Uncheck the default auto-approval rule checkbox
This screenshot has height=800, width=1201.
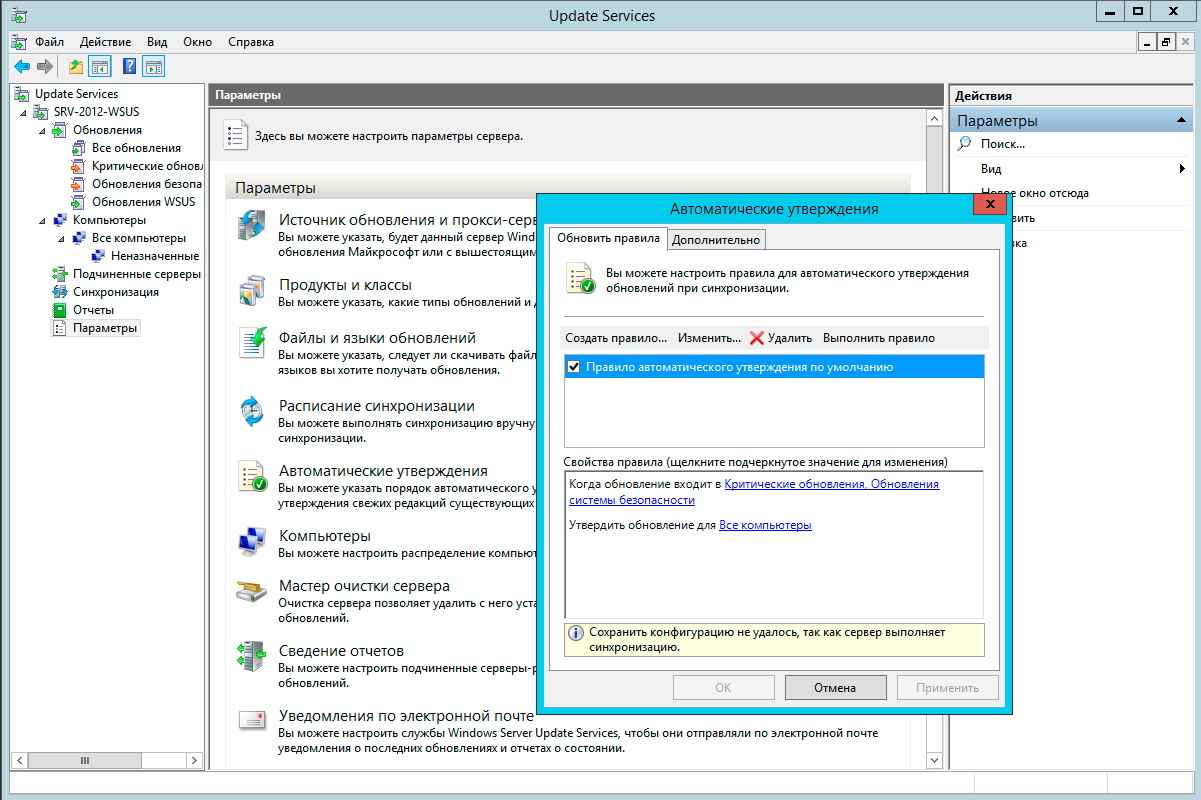click(574, 367)
